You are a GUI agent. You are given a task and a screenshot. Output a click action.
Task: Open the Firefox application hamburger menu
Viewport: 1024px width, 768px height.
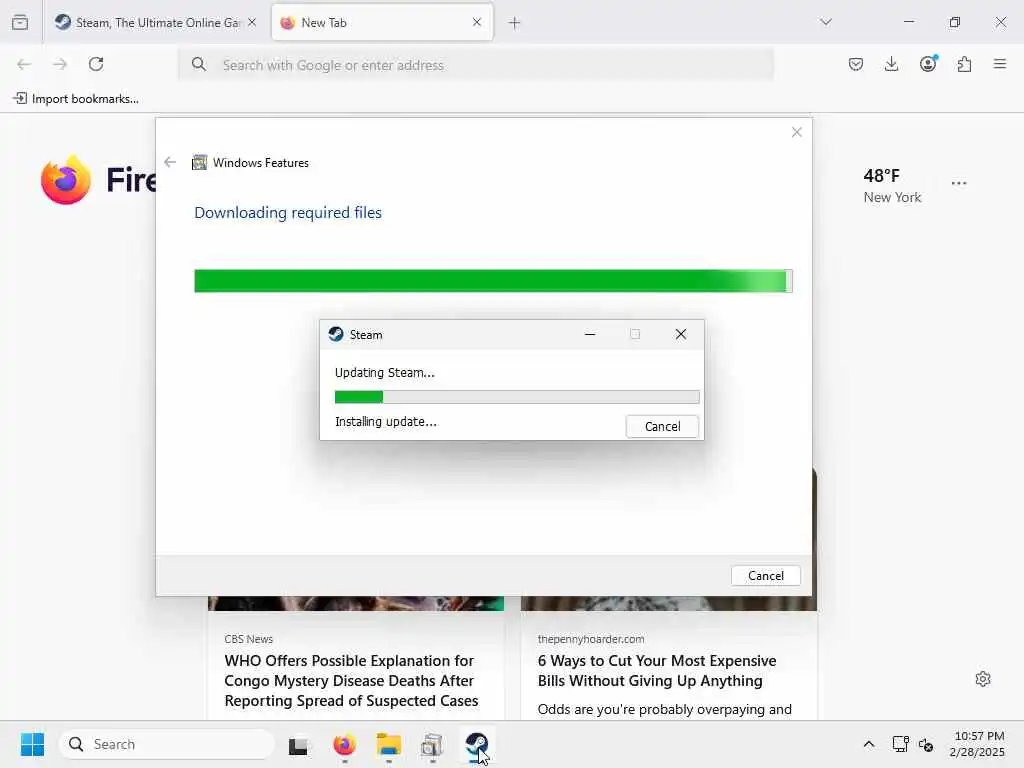tap(1000, 64)
